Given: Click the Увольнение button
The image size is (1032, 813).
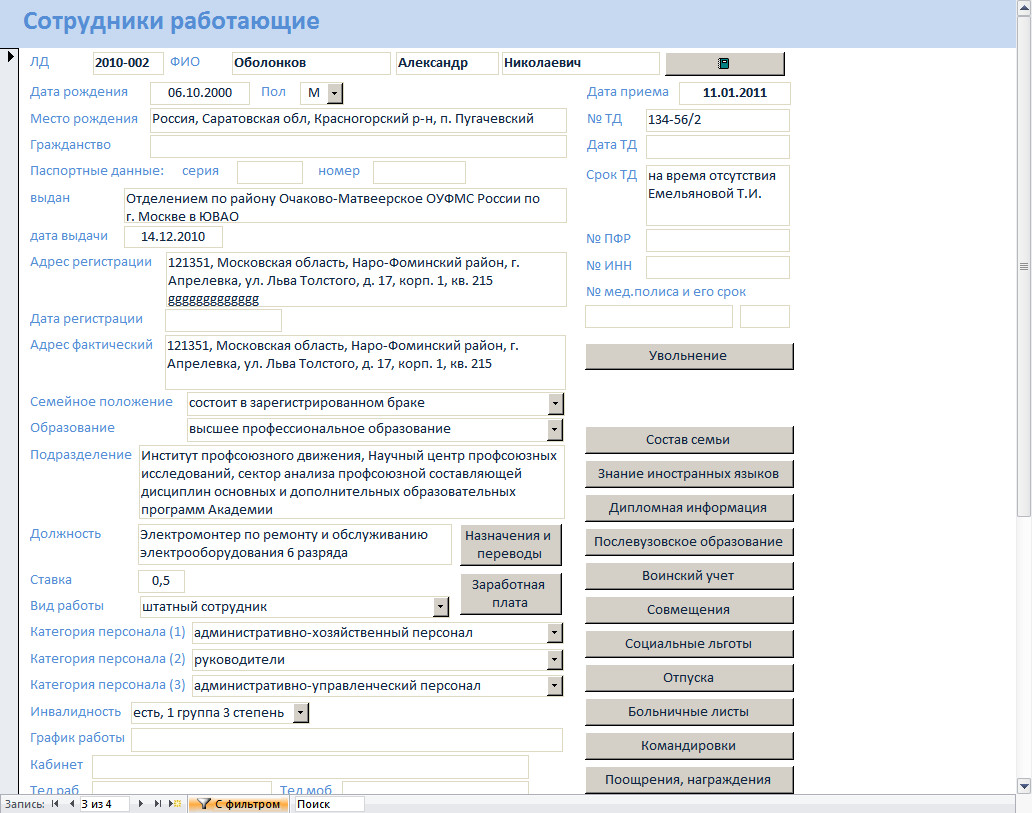Looking at the screenshot, I should [688, 355].
